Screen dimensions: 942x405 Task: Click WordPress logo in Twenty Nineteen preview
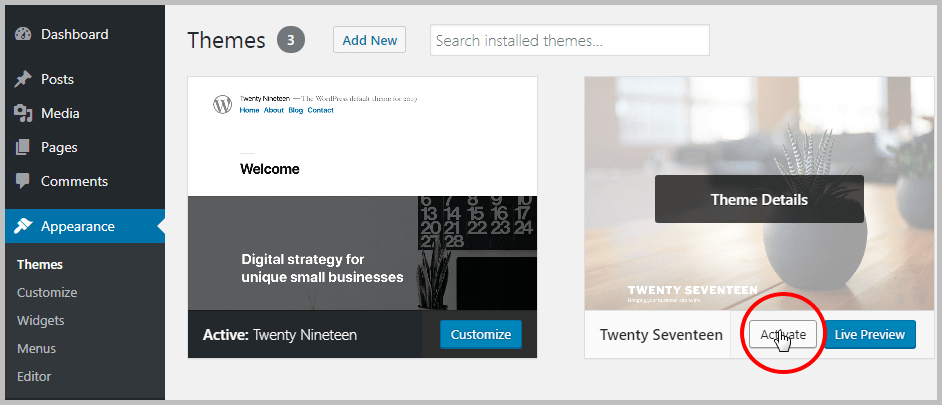point(222,105)
